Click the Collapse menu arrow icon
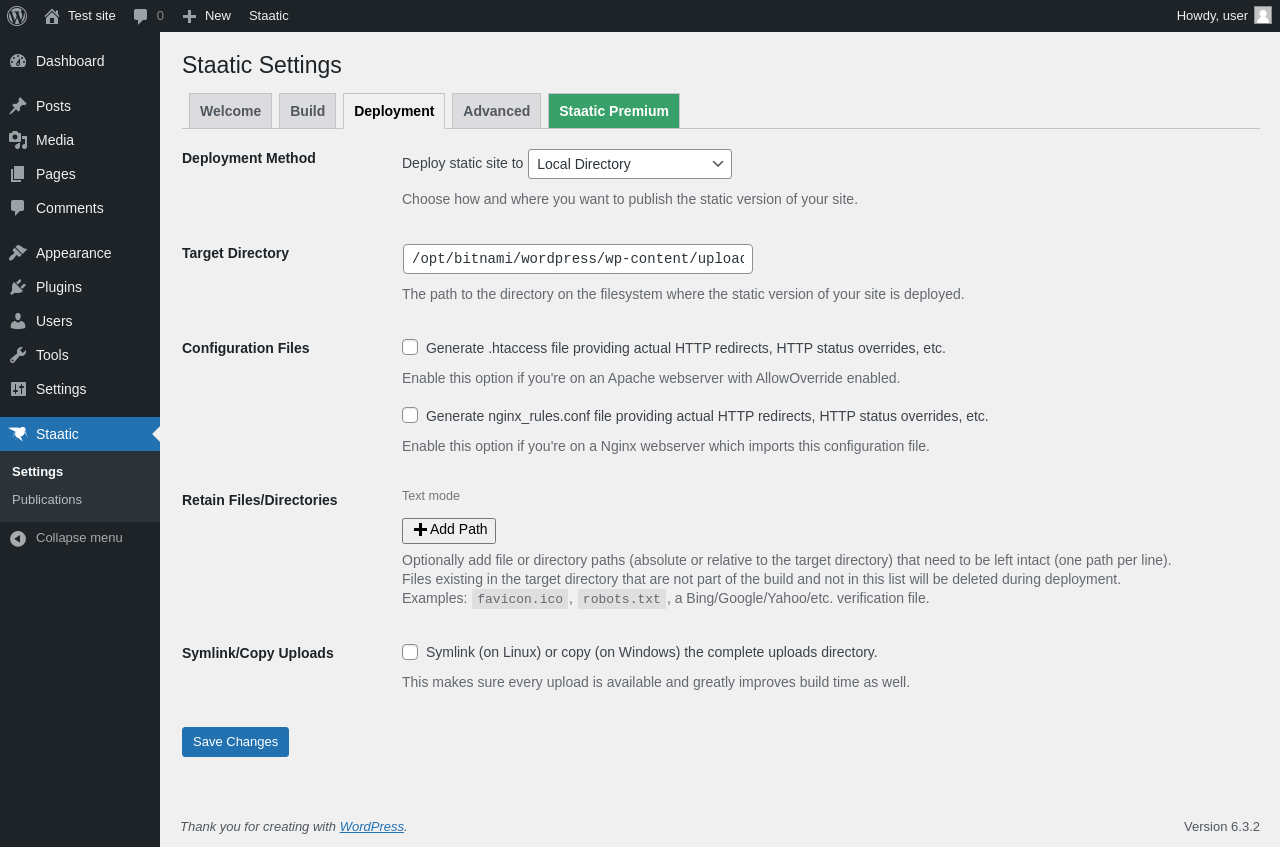Screen dimensions: 1280x847 pyautogui.click(x=18, y=538)
